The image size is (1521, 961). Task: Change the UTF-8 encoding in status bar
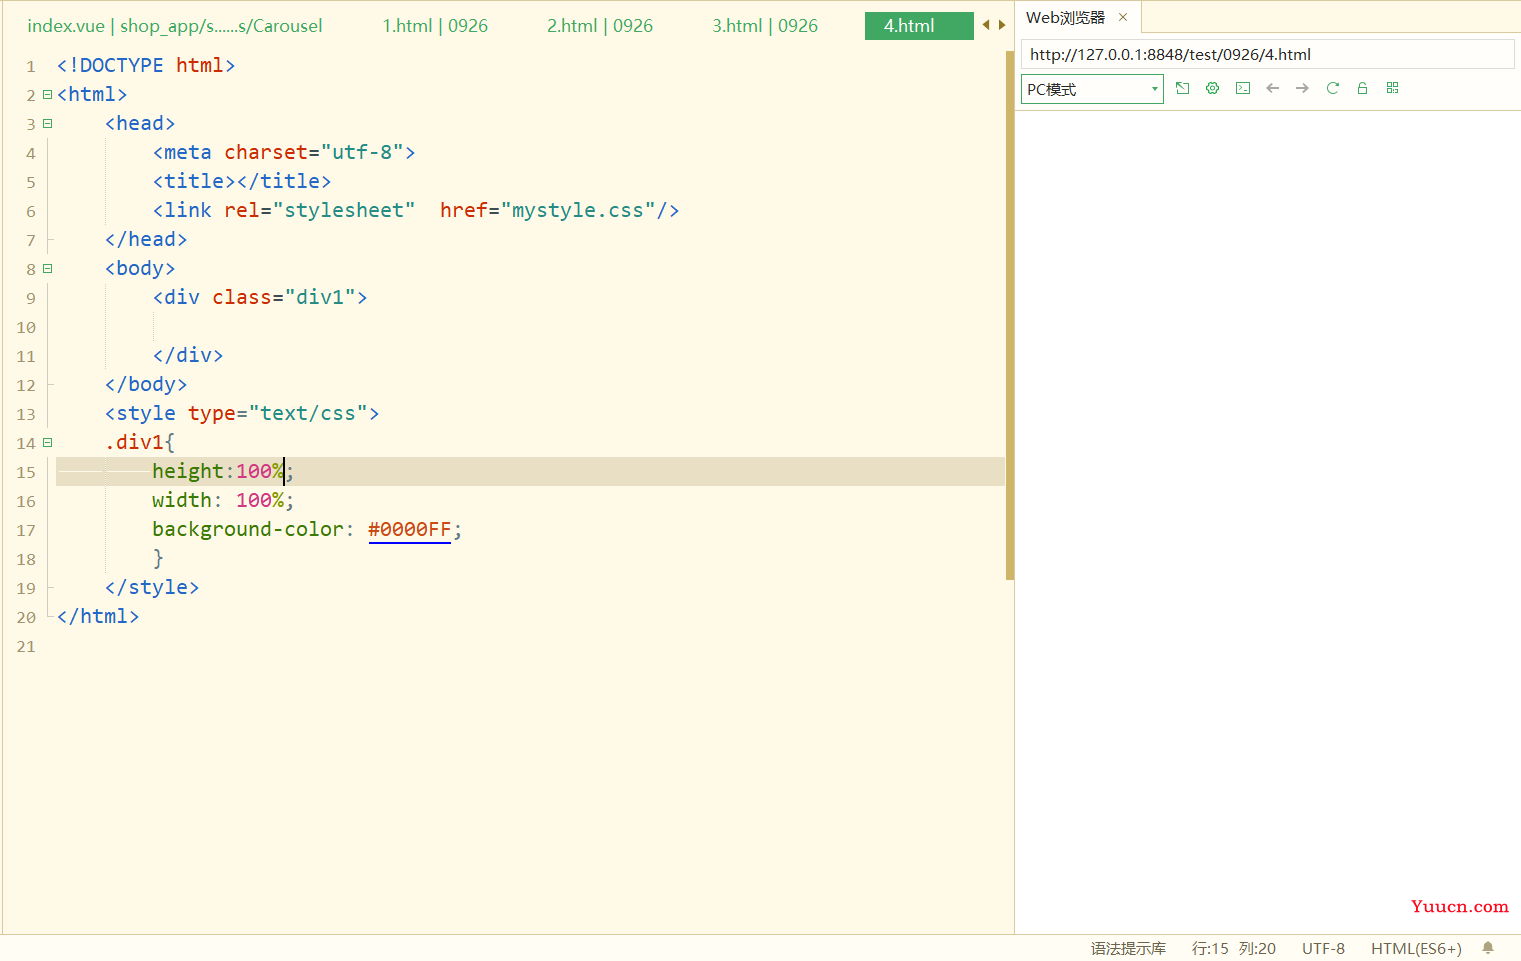click(x=1323, y=948)
